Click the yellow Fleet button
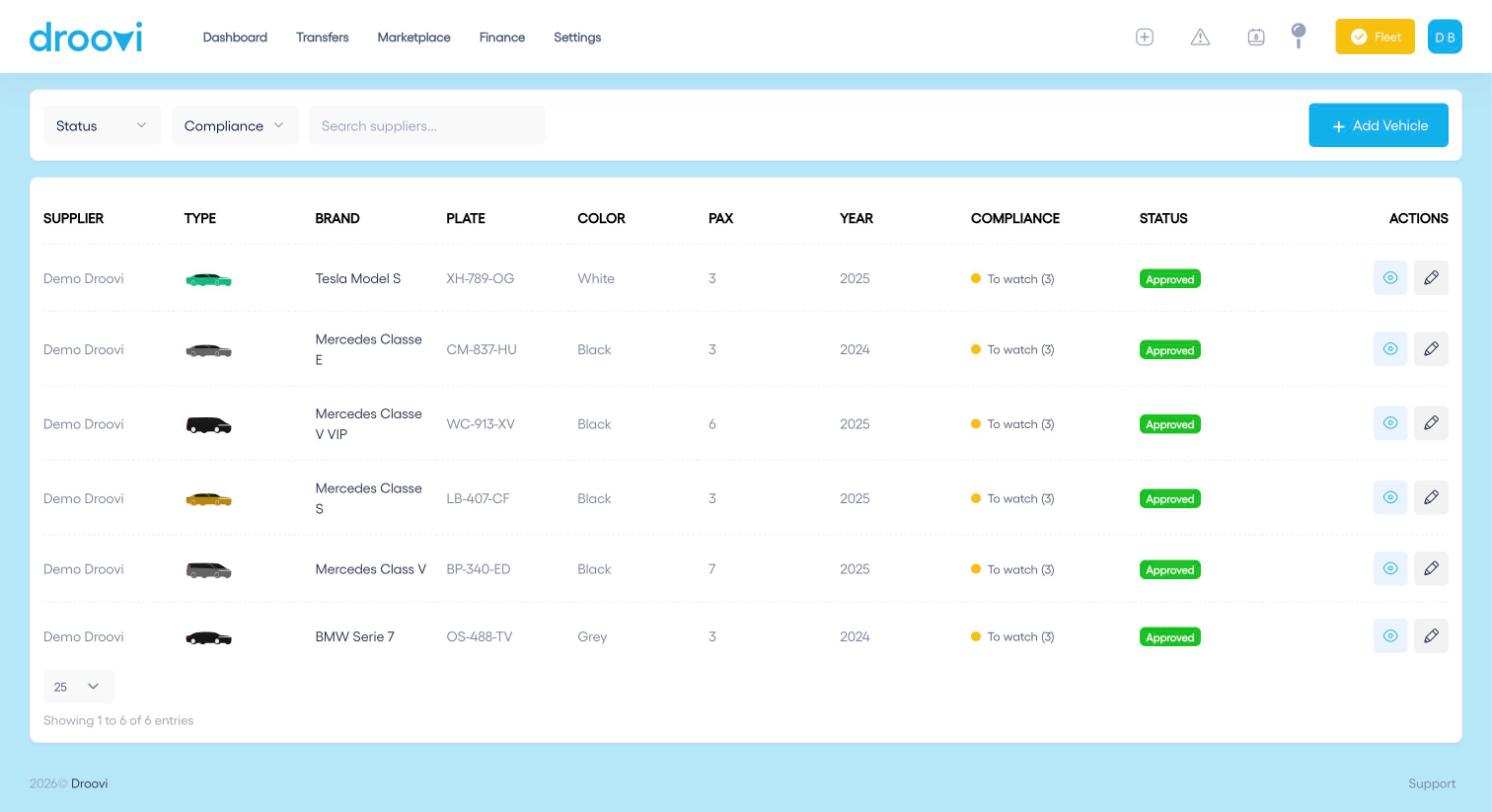The width and height of the screenshot is (1492, 812). click(1375, 37)
